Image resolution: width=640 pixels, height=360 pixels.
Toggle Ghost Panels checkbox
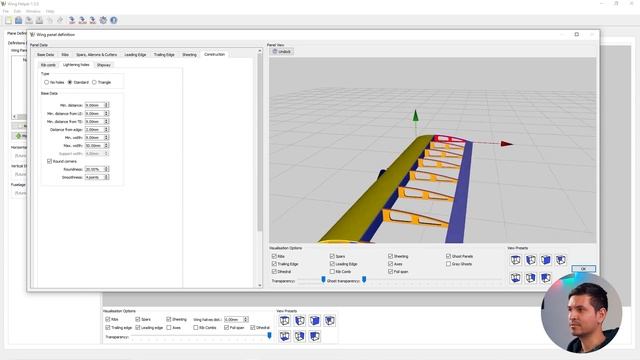[449, 256]
